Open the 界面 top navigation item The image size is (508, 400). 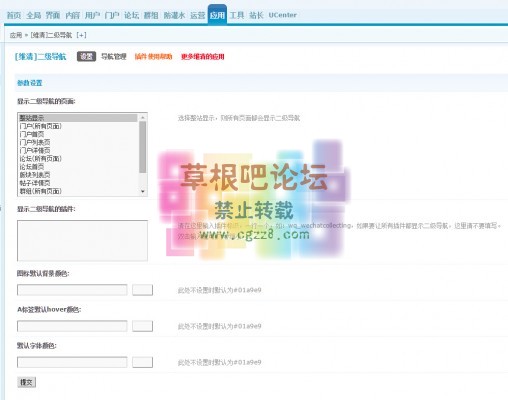[53, 15]
